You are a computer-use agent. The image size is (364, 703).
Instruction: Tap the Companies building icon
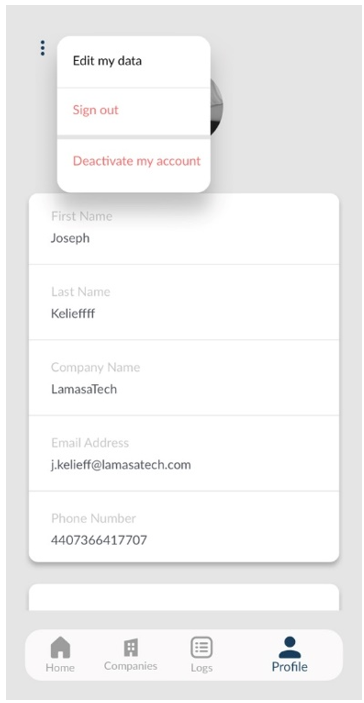tap(131, 648)
